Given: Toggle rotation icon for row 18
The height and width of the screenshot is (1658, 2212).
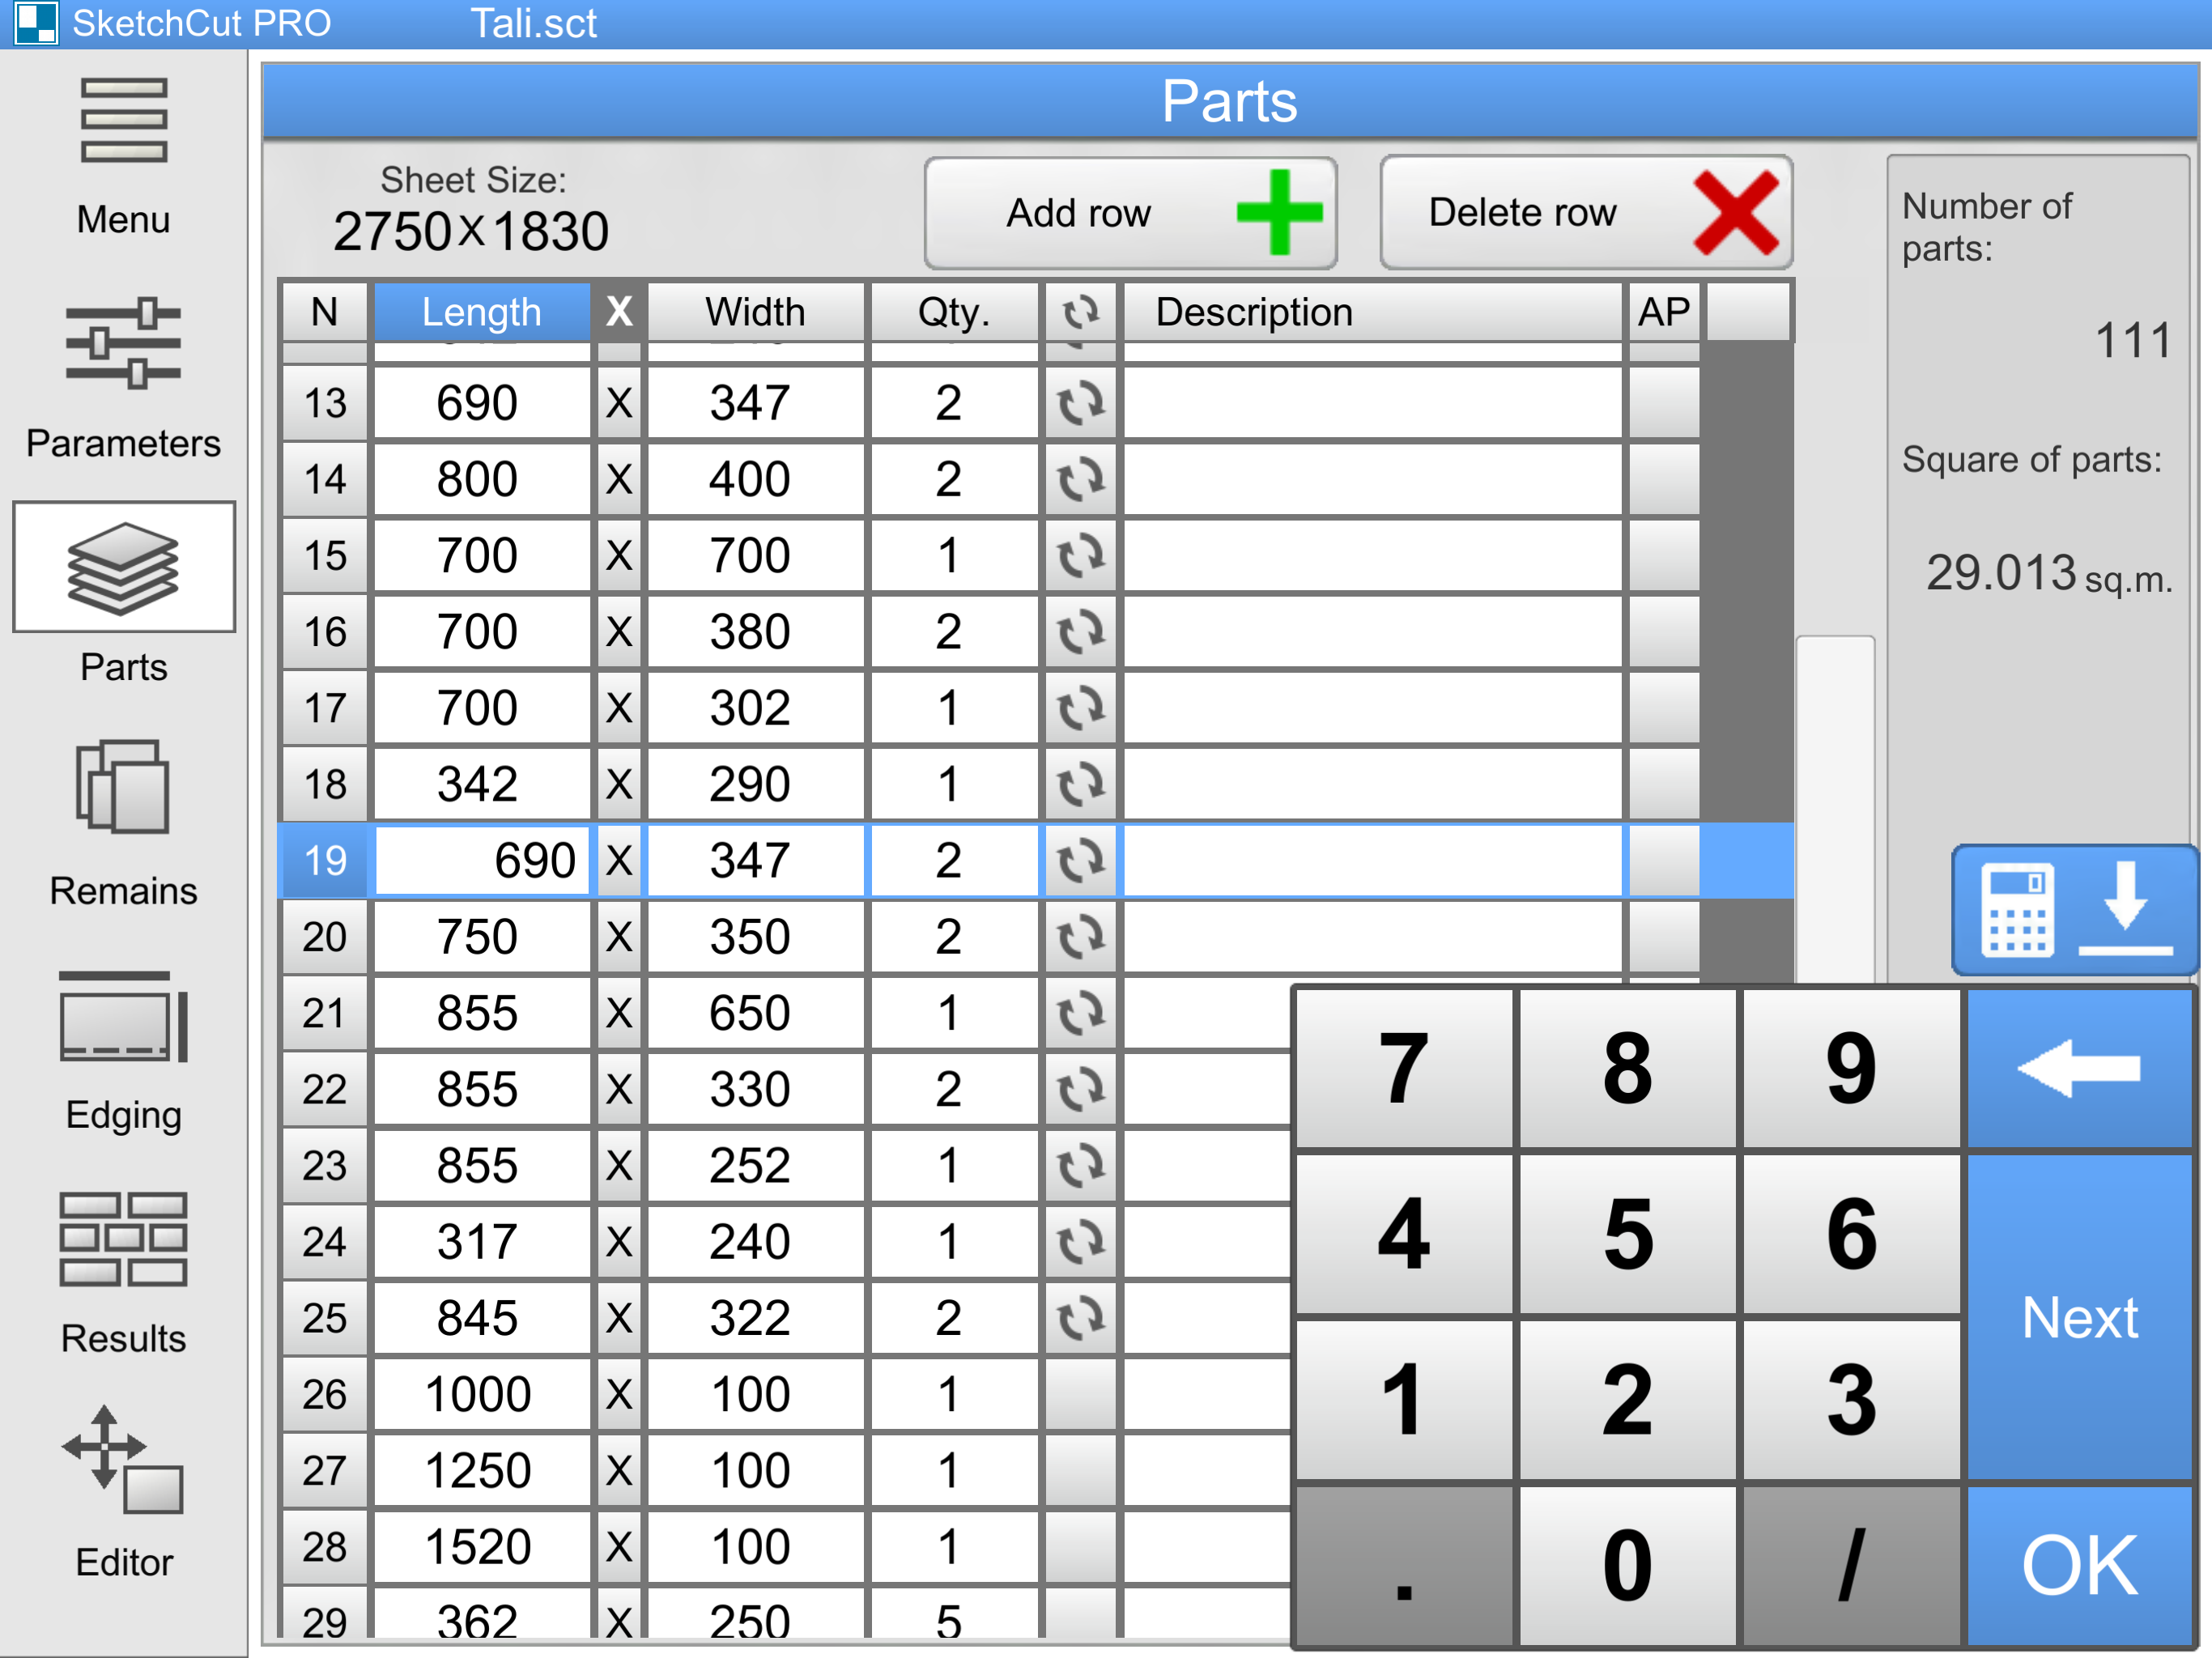Looking at the screenshot, I should pos(1081,785).
